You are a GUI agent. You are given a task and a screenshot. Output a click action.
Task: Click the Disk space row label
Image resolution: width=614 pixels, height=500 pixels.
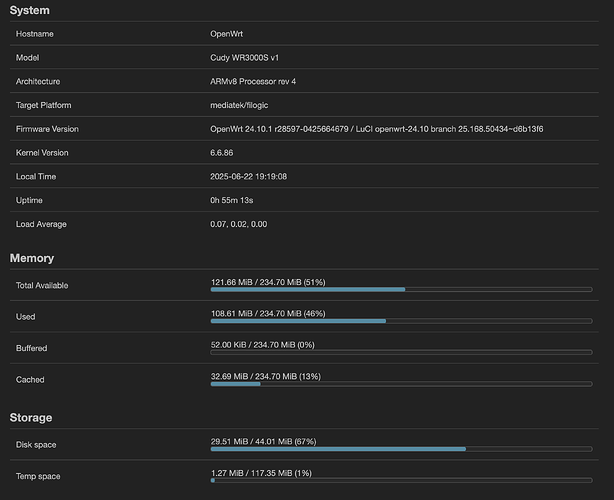click(38, 444)
